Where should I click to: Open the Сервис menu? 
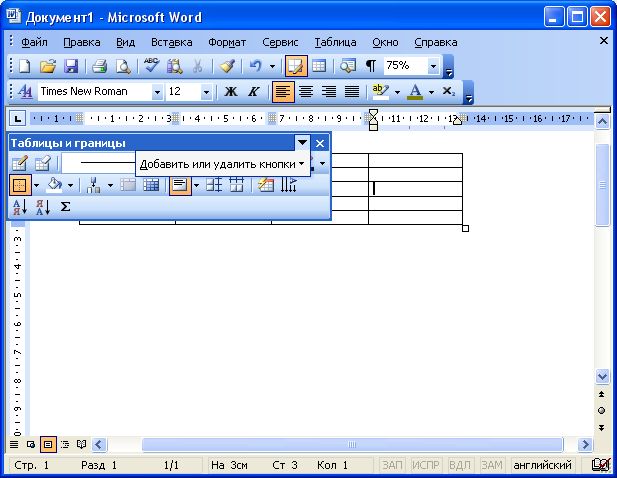[280, 42]
